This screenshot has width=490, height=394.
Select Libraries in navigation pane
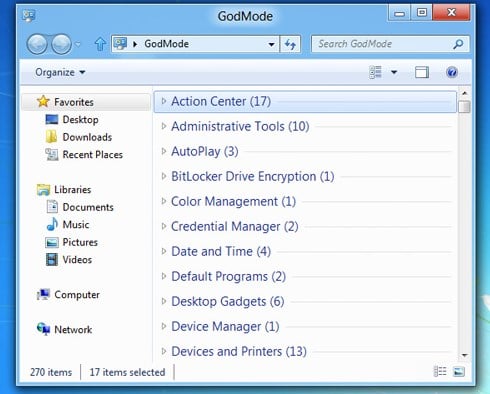click(73, 190)
